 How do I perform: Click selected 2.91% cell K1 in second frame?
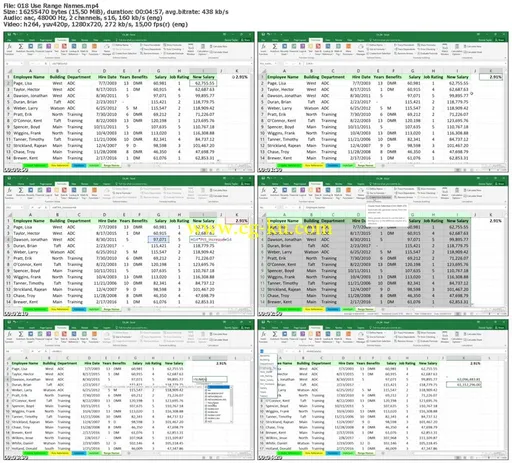click(491, 77)
